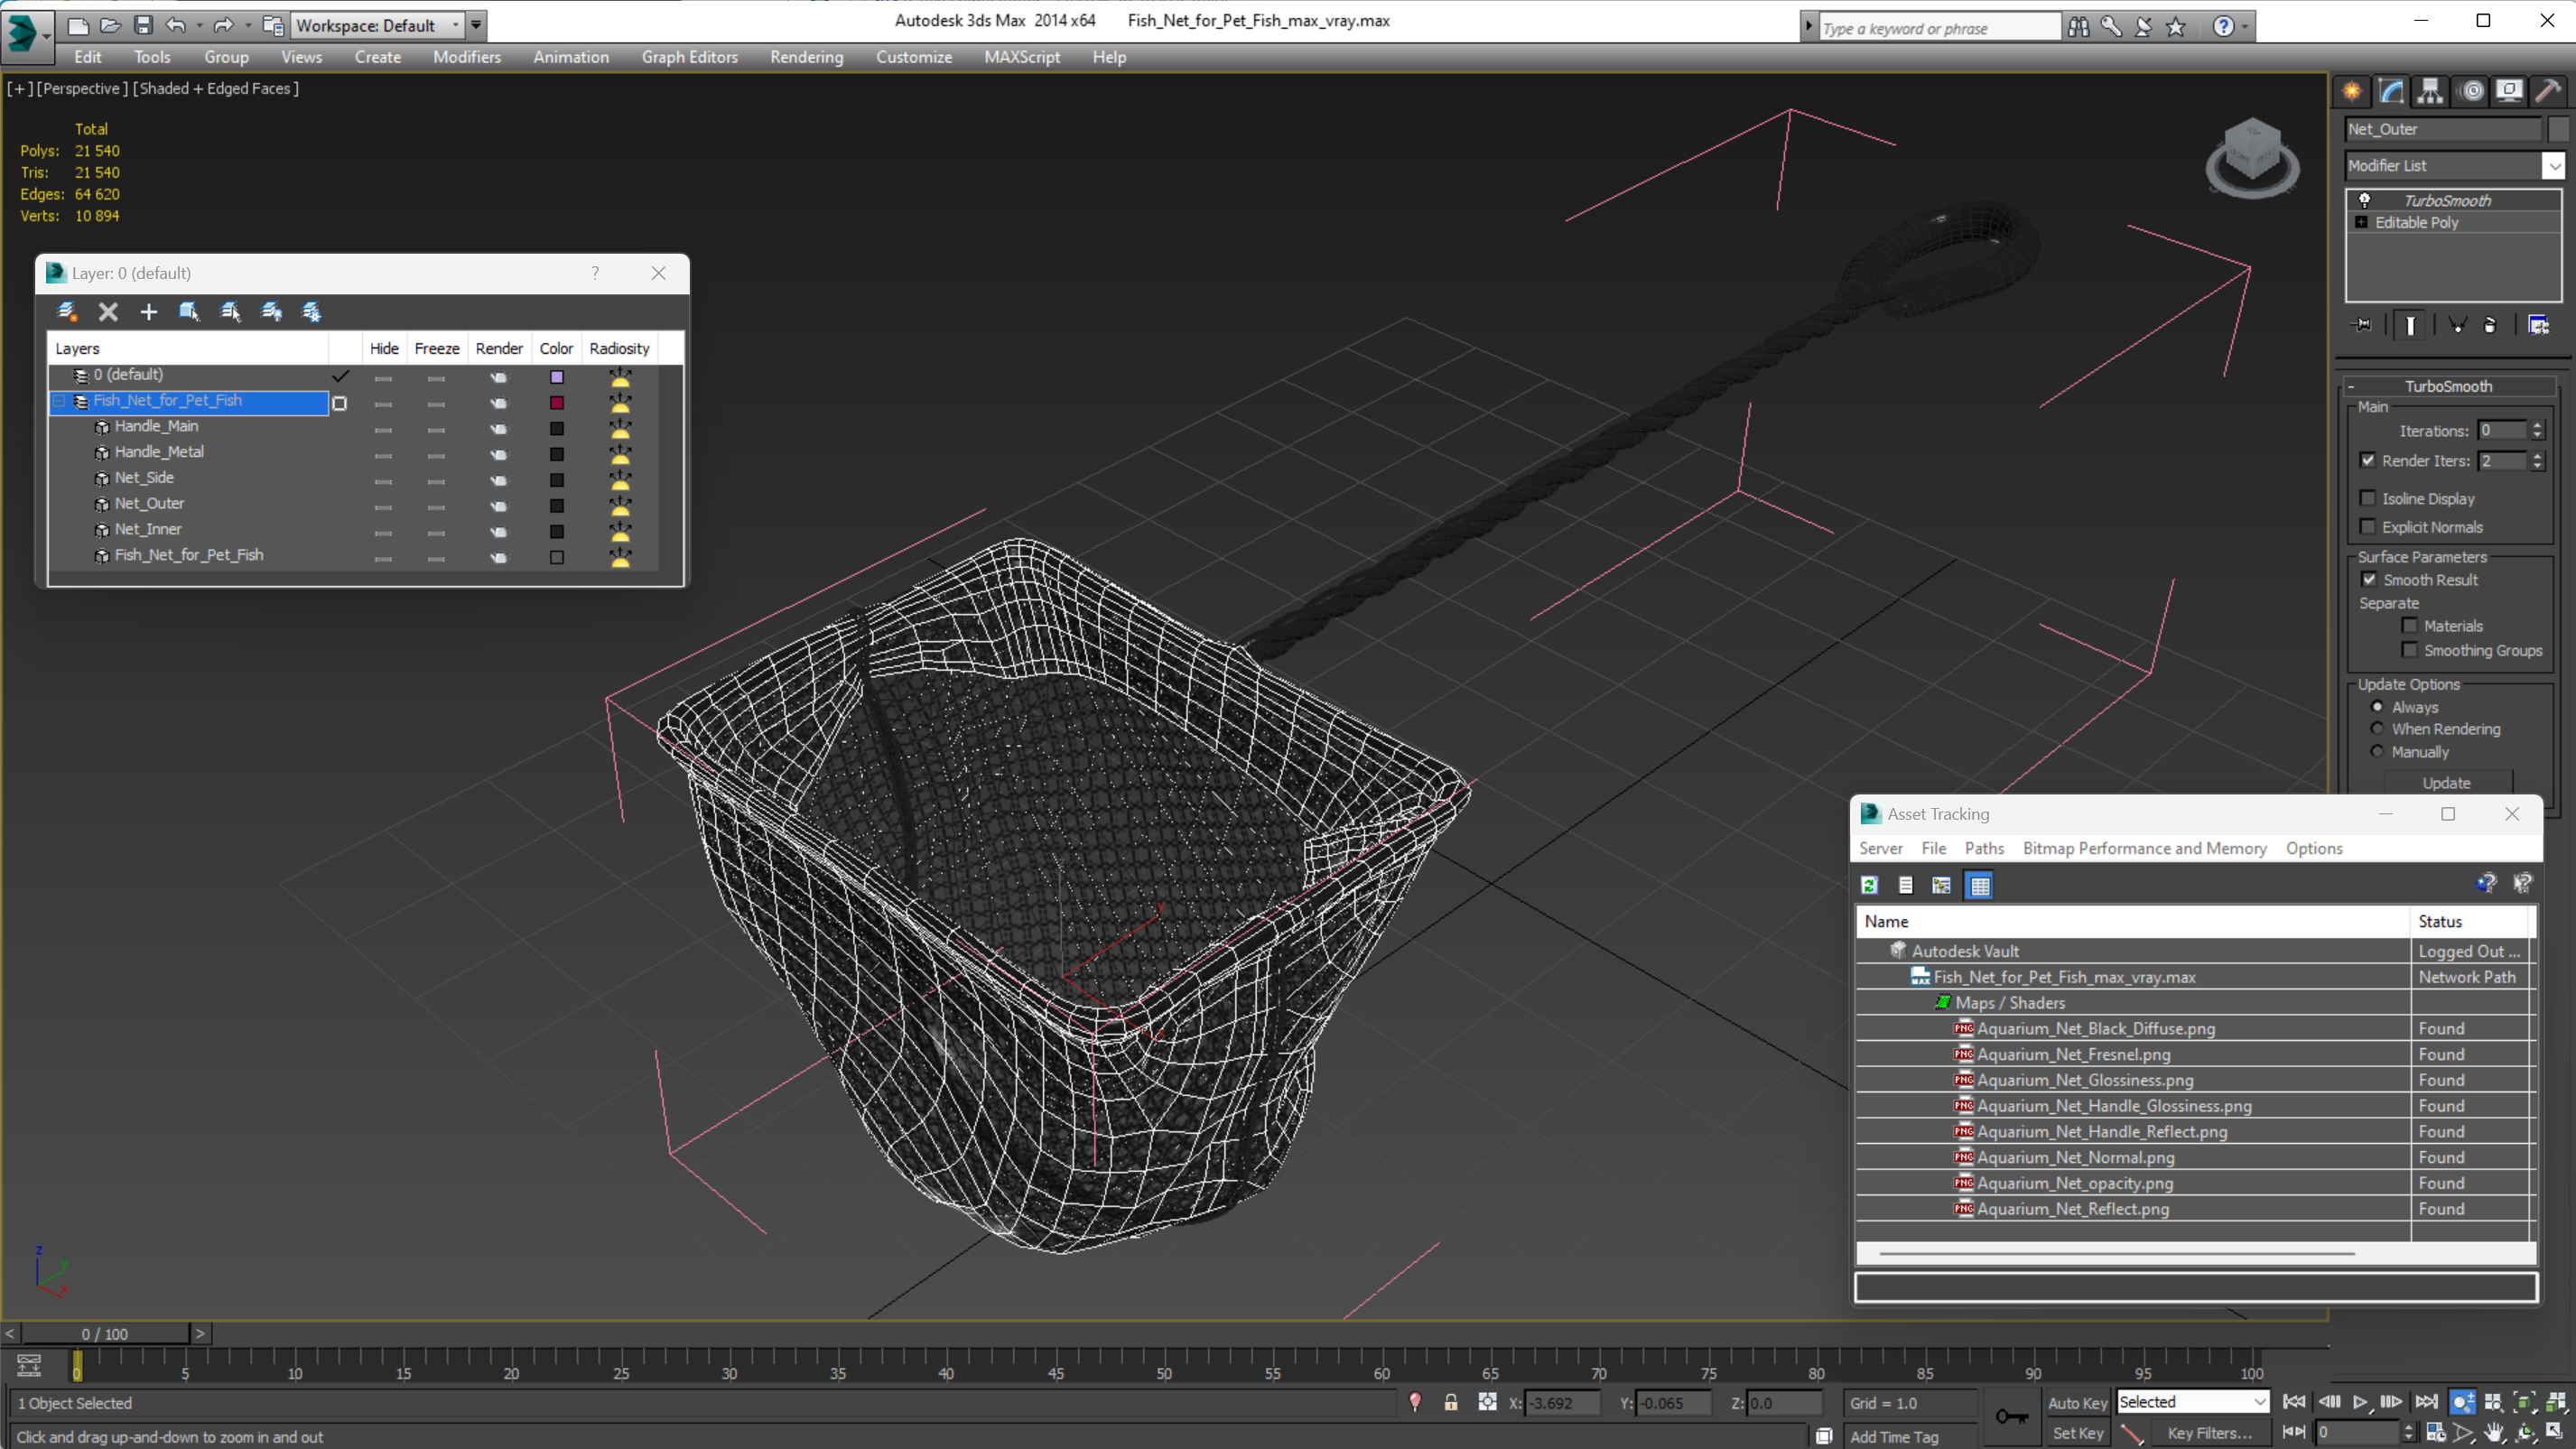2576x1449 pixels.
Task: Open the Rendering menu
Action: [x=806, y=57]
